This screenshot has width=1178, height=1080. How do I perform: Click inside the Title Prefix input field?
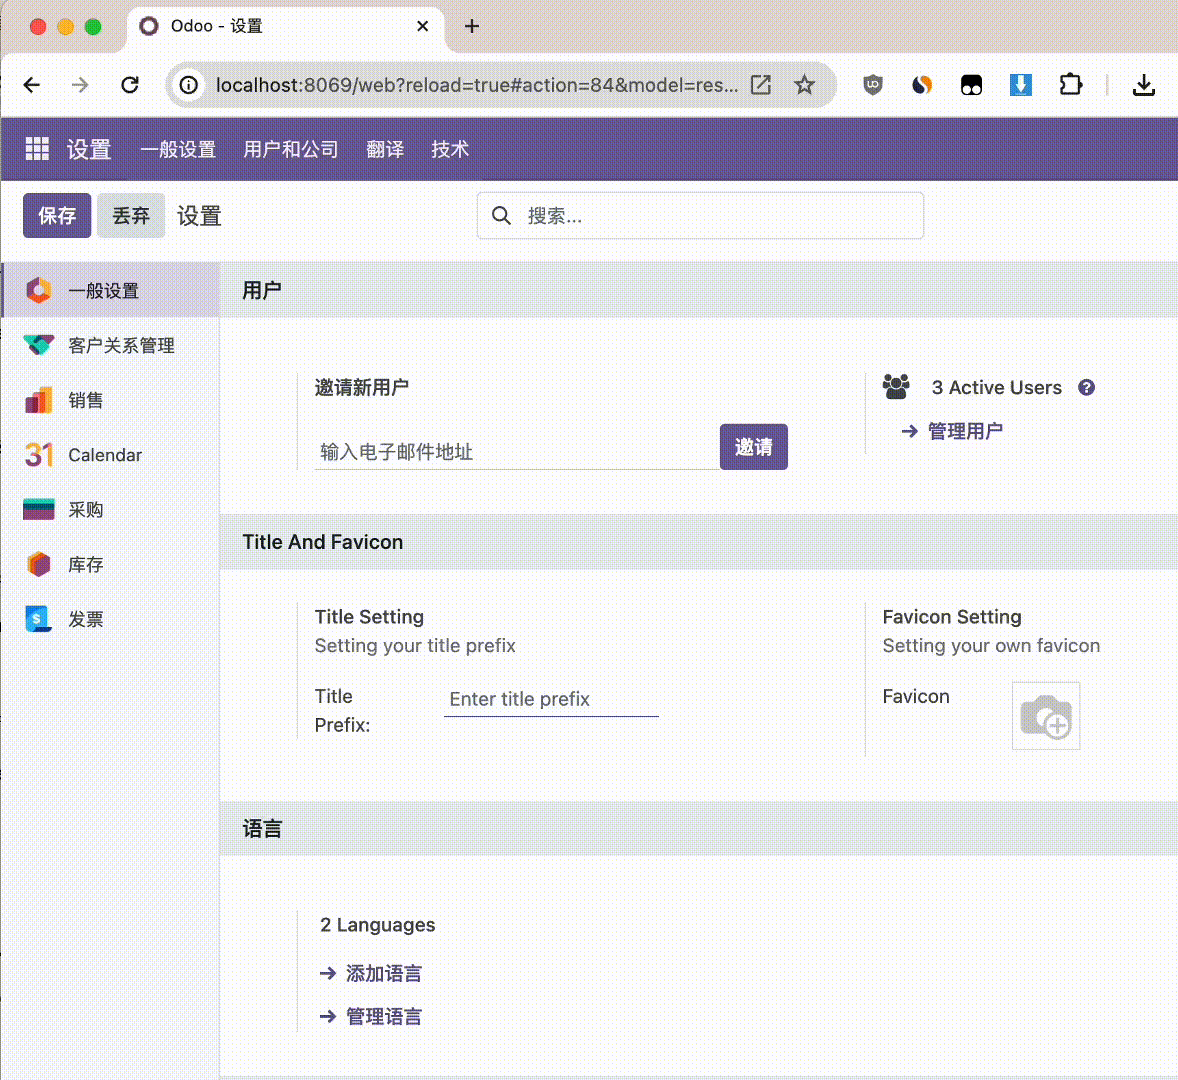(550, 699)
